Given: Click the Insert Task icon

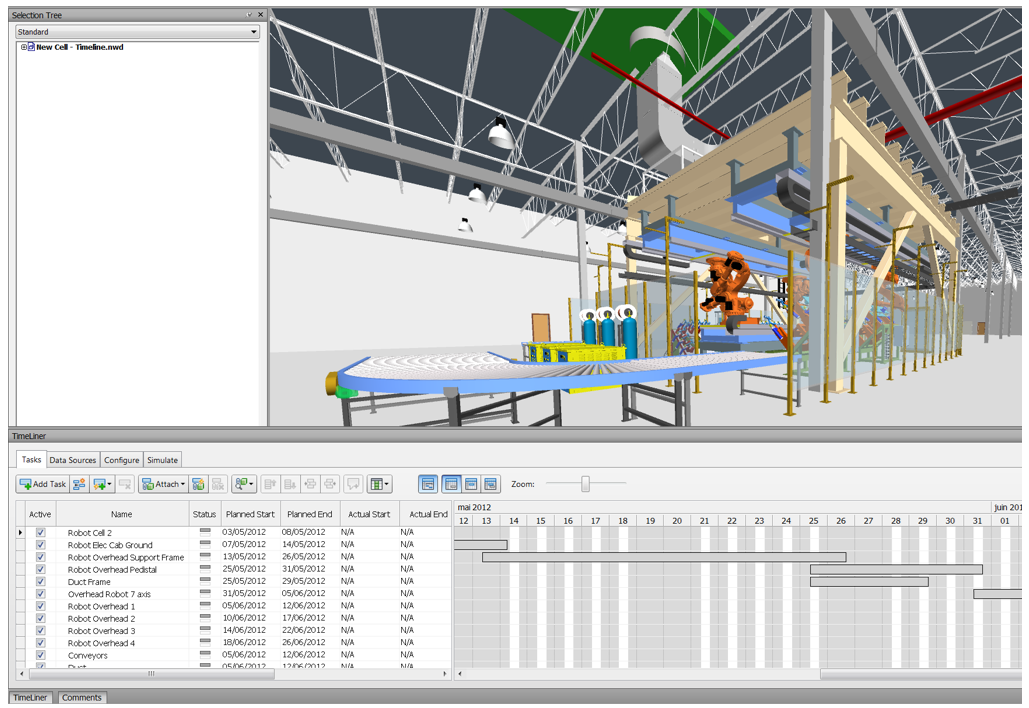Looking at the screenshot, I should [x=78, y=484].
